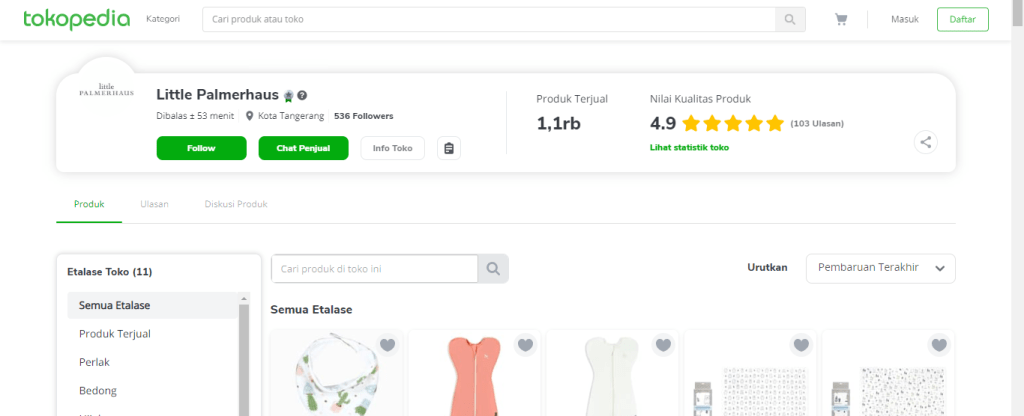Toggle wishlist heart on the white swaddle
Viewport: 1024px width, 416px height.
[663, 345]
